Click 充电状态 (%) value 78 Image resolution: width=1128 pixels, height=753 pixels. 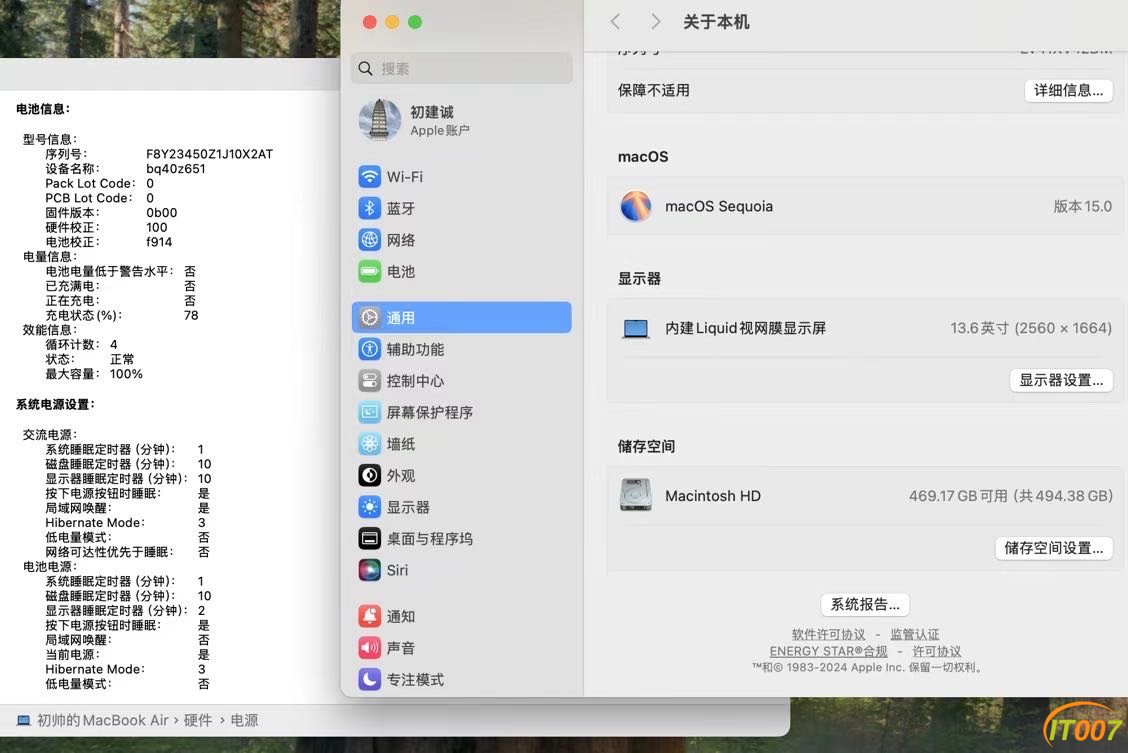click(x=191, y=316)
